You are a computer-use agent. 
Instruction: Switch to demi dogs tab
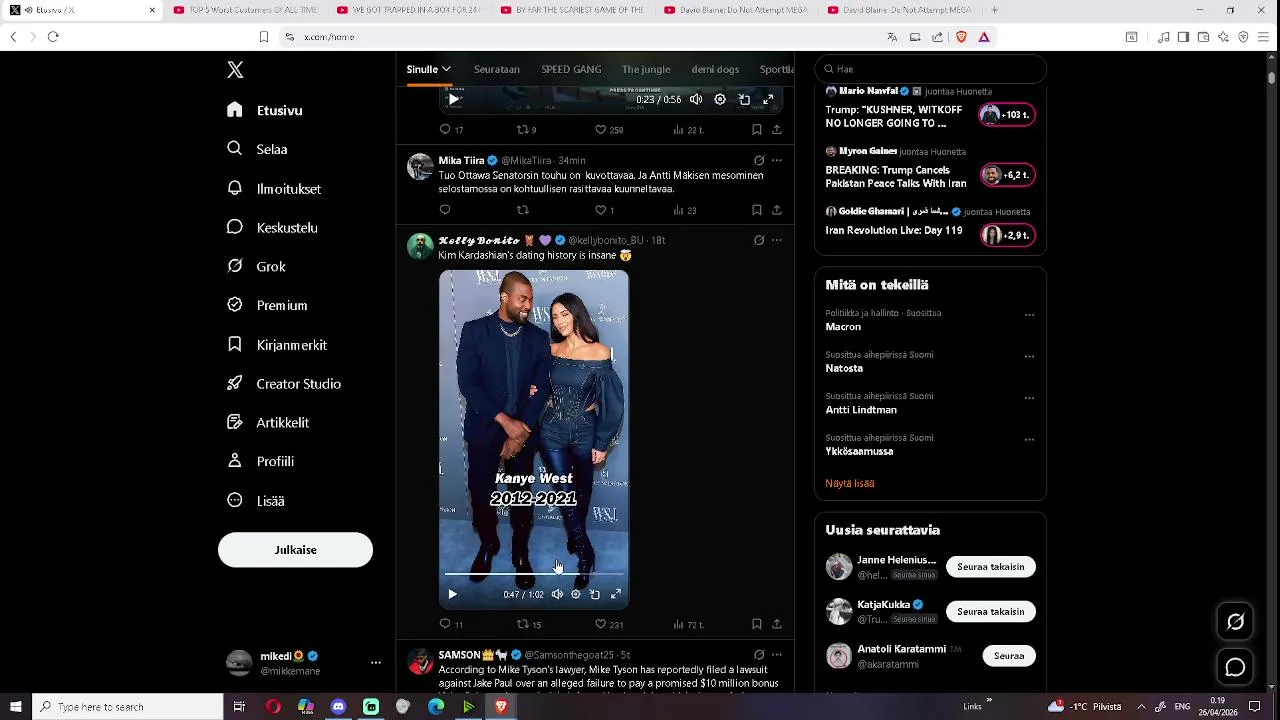click(715, 69)
